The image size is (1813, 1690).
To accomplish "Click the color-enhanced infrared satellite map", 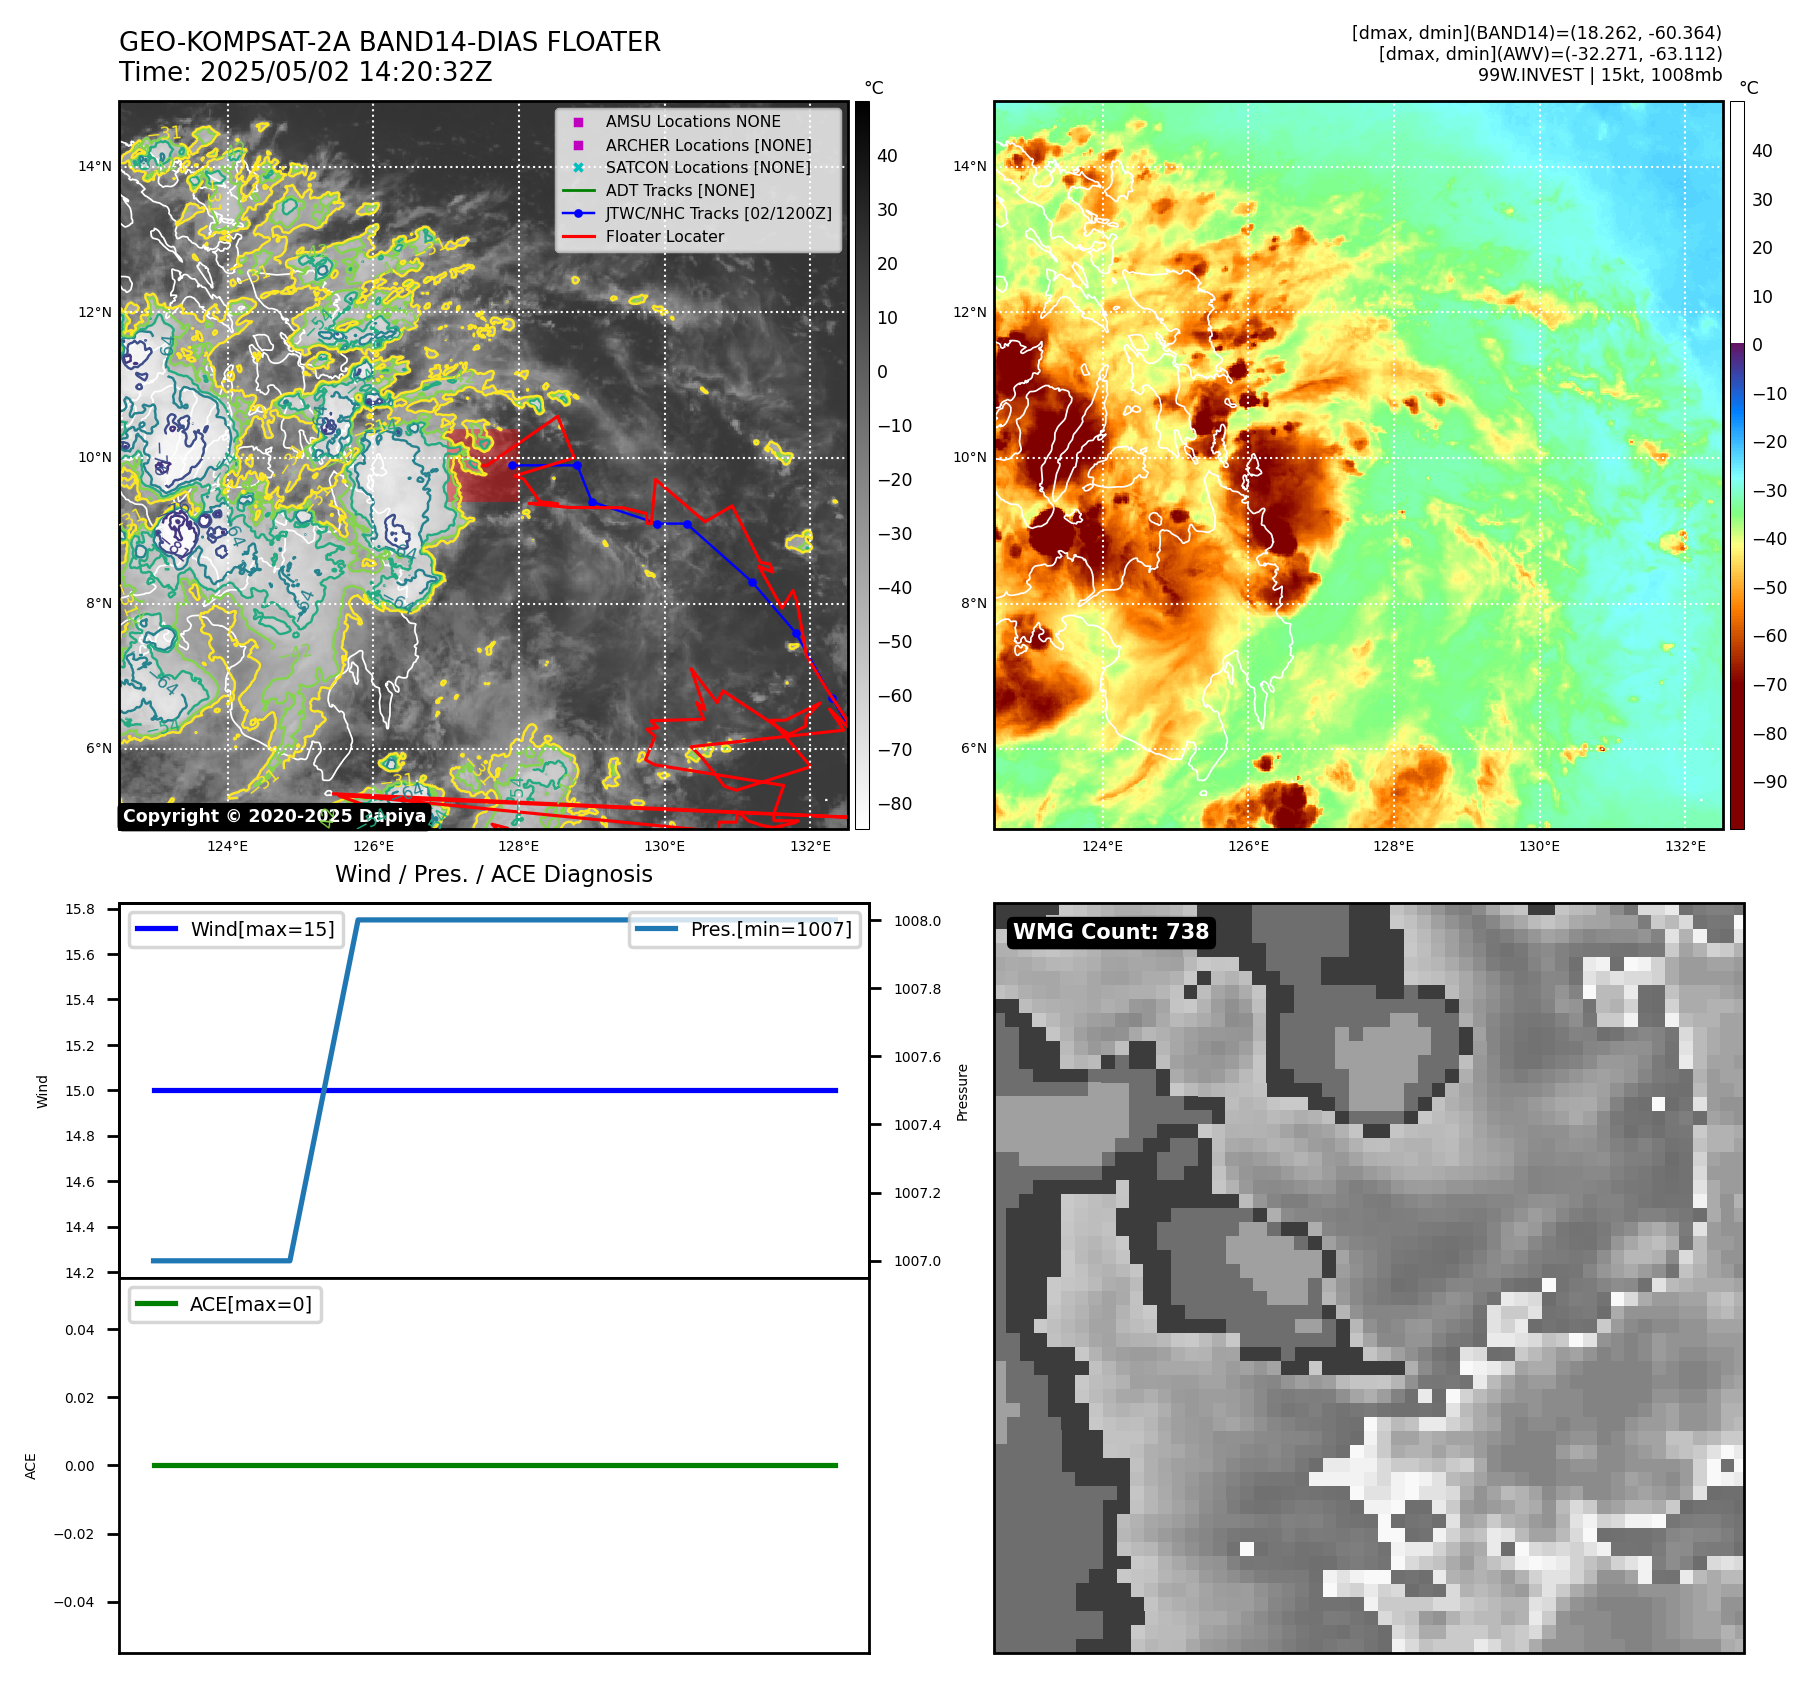I will click(x=1359, y=465).
